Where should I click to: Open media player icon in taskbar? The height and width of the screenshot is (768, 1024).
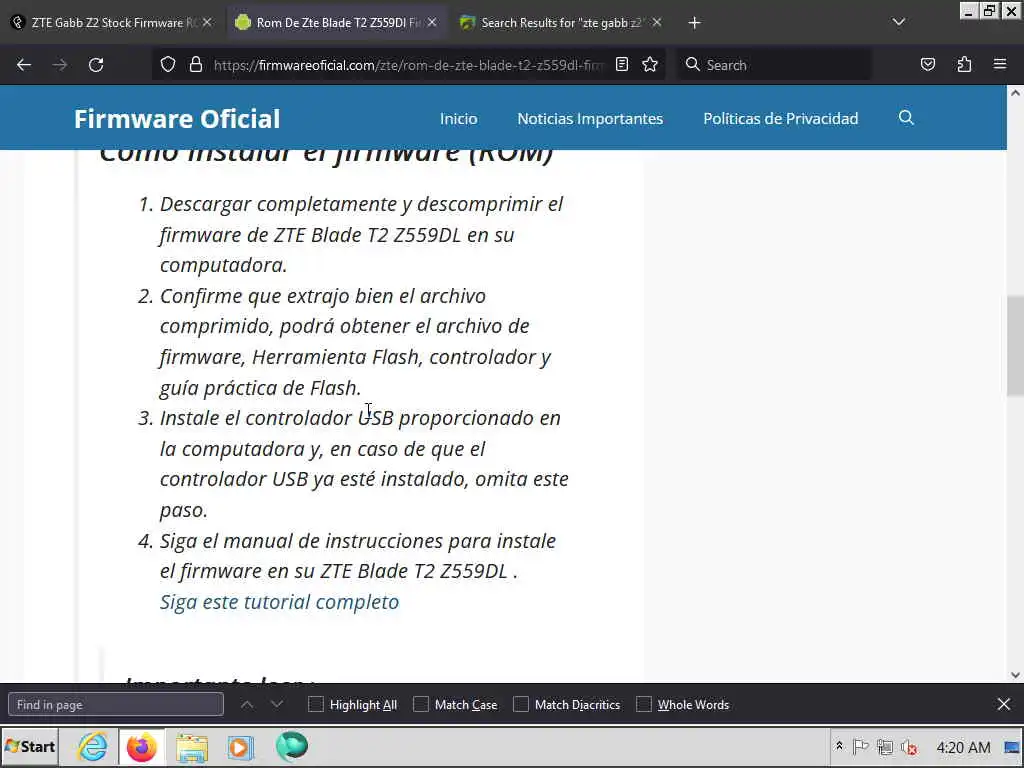click(x=240, y=747)
